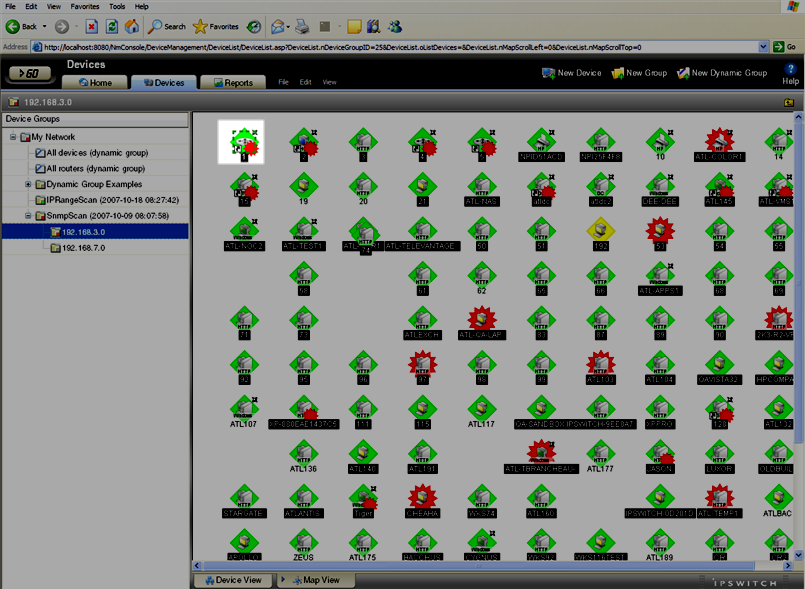Expand Dynamic Group Examples folder
805x589 pixels.
(29, 184)
